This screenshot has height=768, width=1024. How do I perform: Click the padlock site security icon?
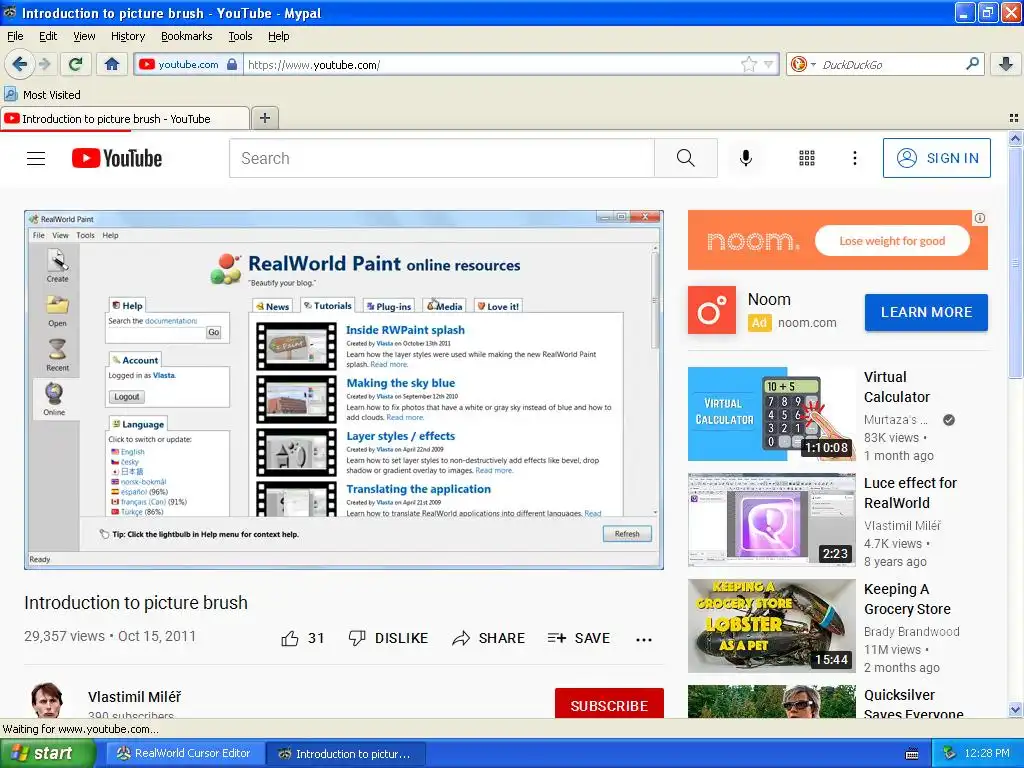coord(232,64)
